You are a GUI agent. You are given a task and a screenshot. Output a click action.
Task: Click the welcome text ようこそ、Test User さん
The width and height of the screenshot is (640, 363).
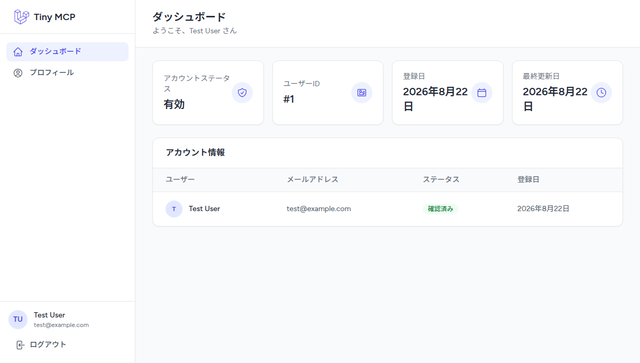(195, 31)
